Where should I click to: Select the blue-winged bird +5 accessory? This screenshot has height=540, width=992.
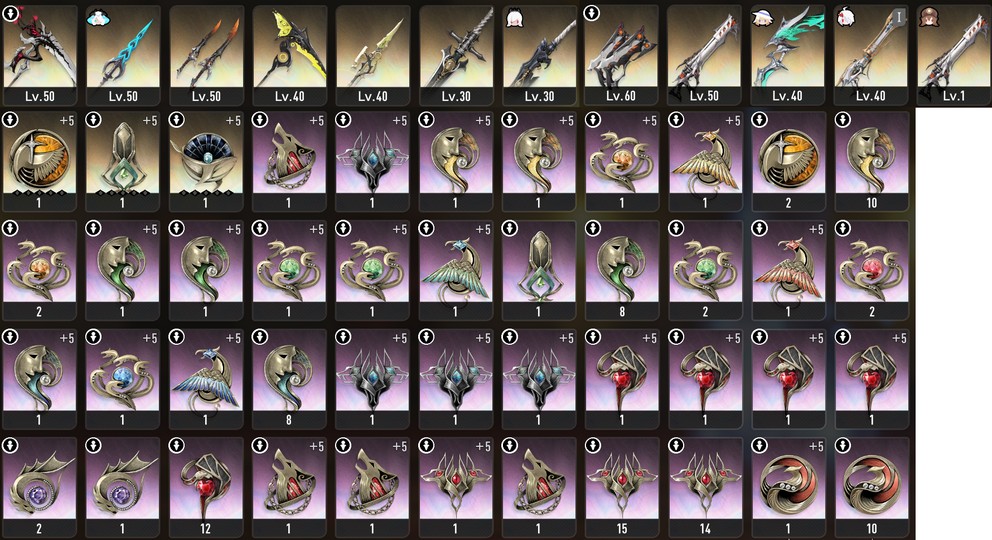(x=206, y=379)
